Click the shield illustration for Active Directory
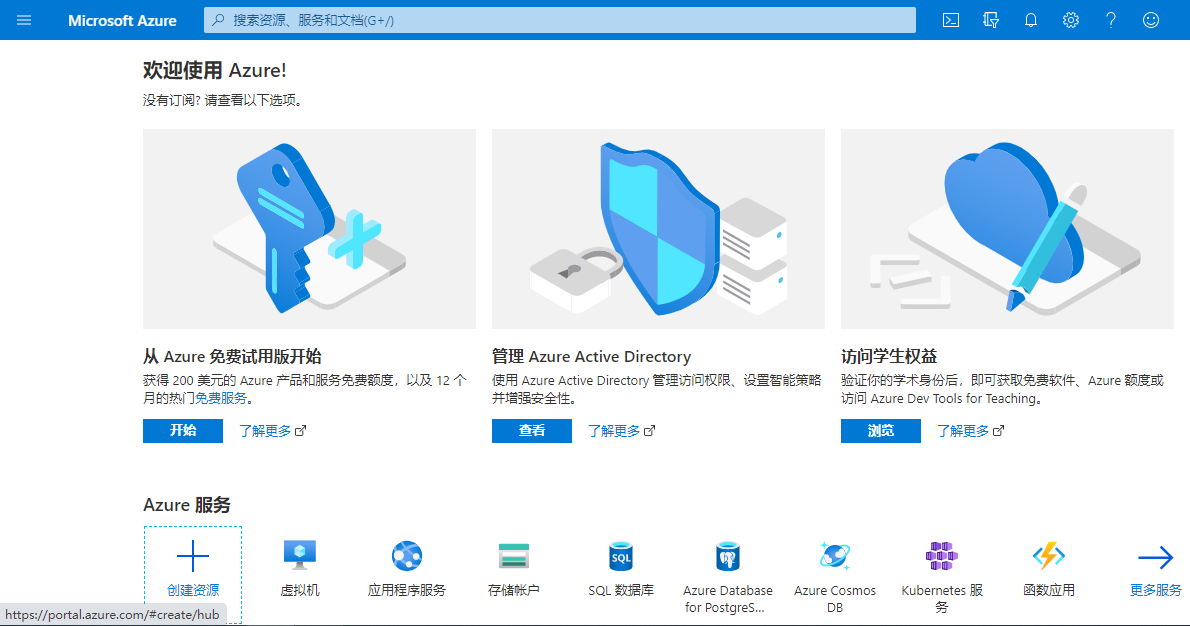The height and width of the screenshot is (626, 1190). pyautogui.click(x=658, y=228)
